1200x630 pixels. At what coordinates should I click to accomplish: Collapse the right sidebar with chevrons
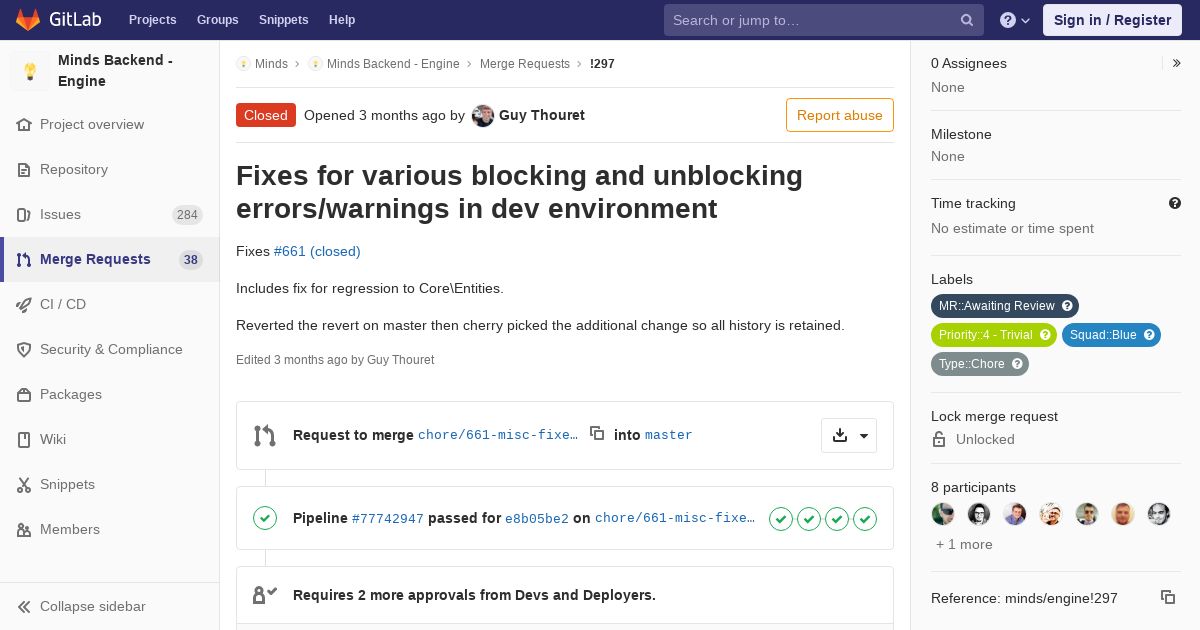[1177, 63]
